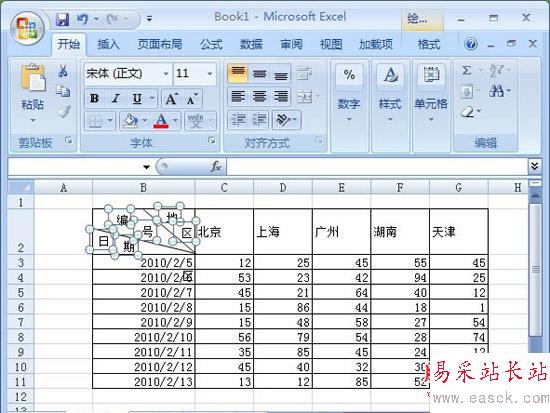Insert function using fx button
Screen dimensions: 550x413
216,166
